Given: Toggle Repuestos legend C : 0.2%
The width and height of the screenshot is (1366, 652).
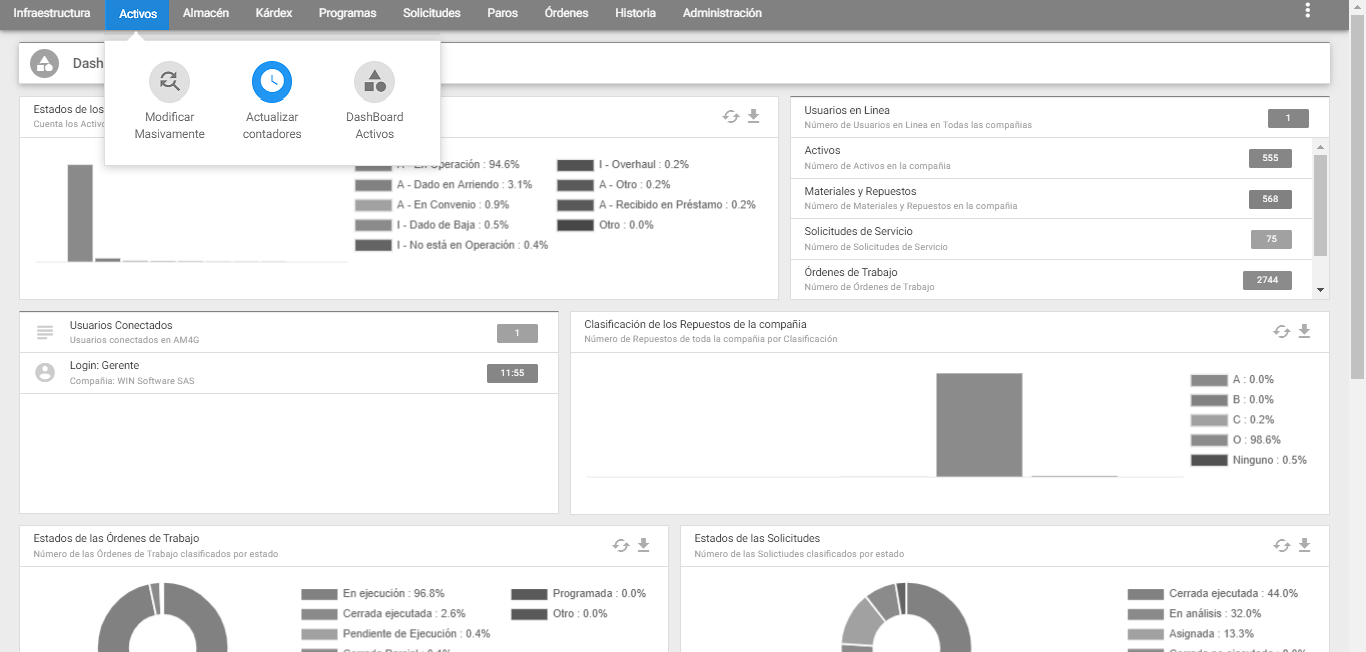Looking at the screenshot, I should (1232, 420).
